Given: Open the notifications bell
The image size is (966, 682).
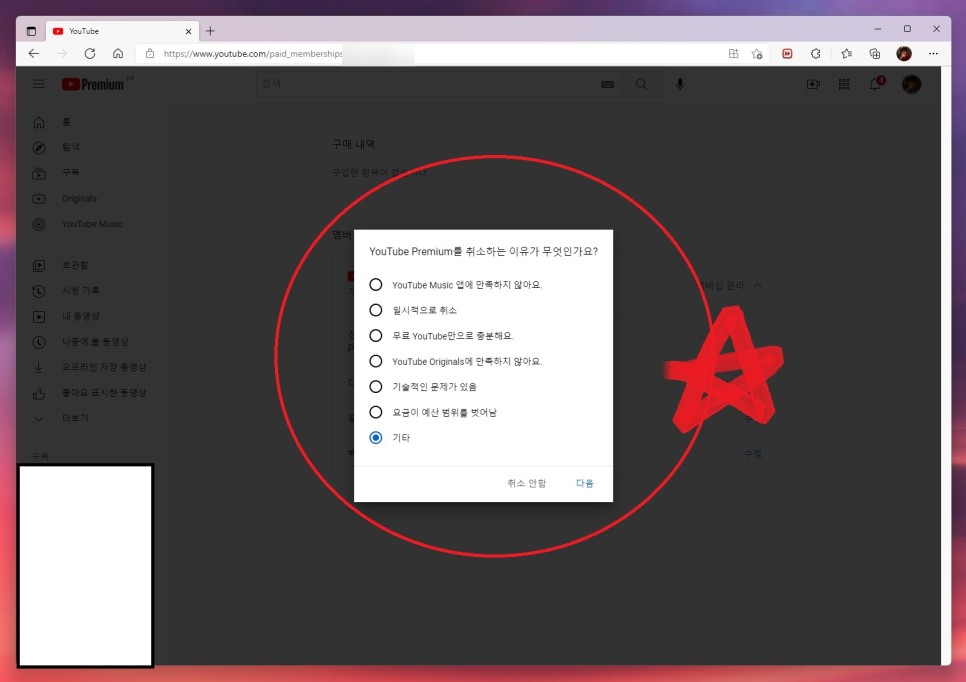Looking at the screenshot, I should 875,84.
